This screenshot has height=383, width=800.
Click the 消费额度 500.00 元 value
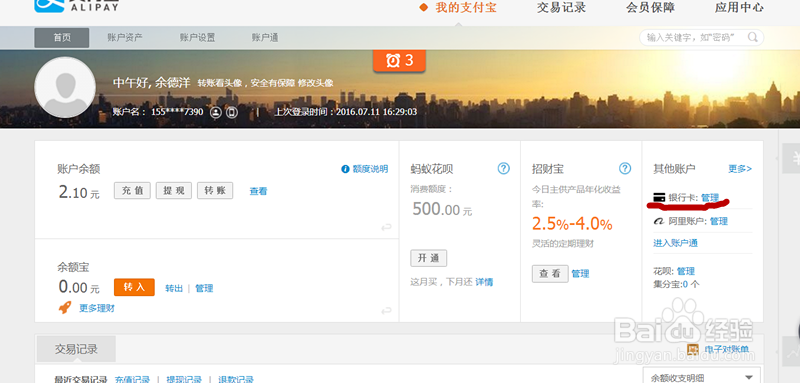click(x=442, y=209)
